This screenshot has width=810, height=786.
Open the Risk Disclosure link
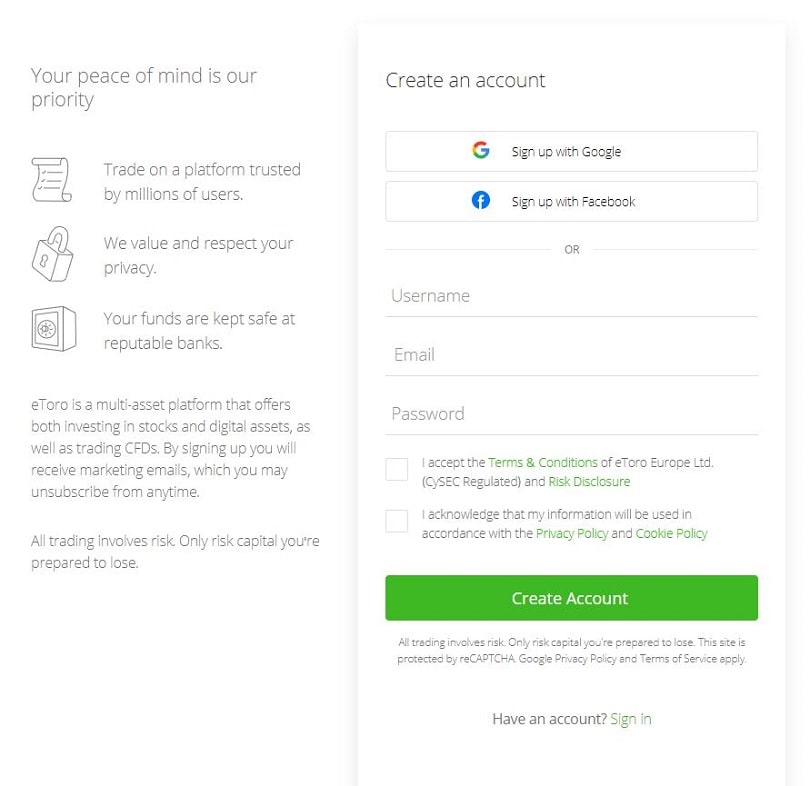coord(589,482)
